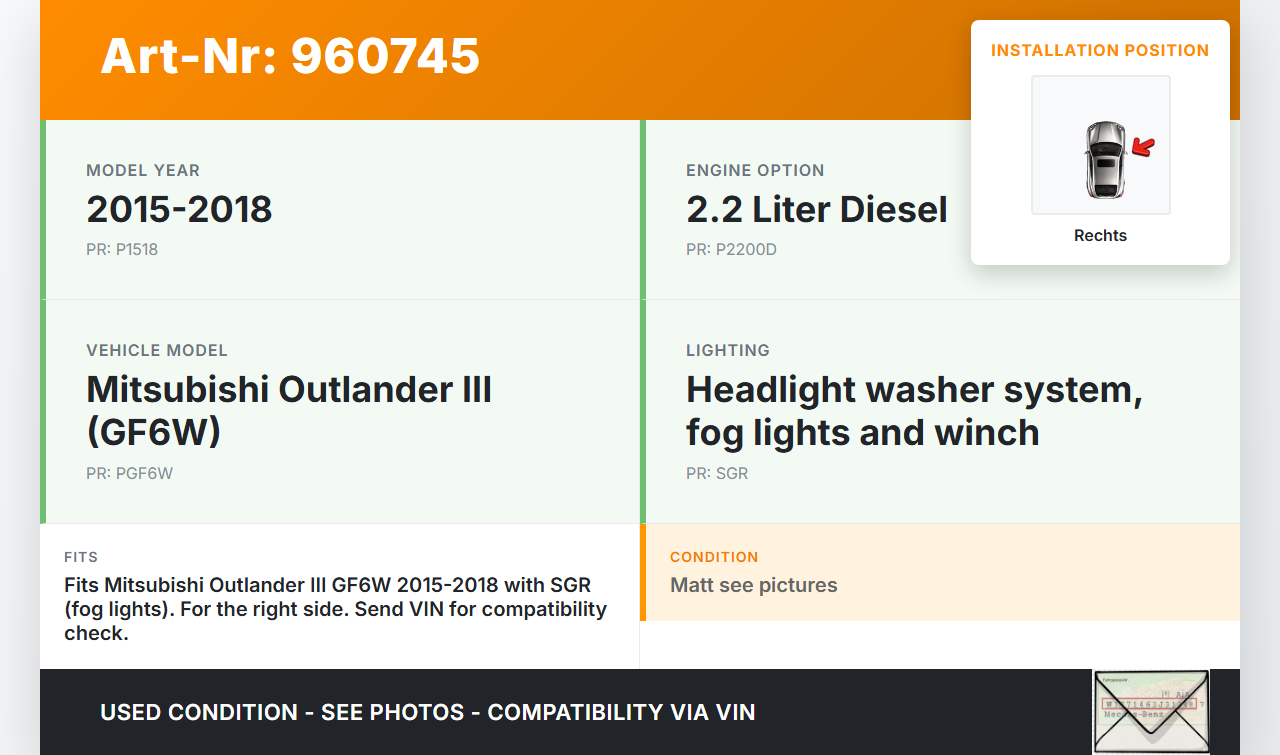Image resolution: width=1280 pixels, height=755 pixels.
Task: Select the Art-Nr: 960745 heading
Action: point(290,56)
